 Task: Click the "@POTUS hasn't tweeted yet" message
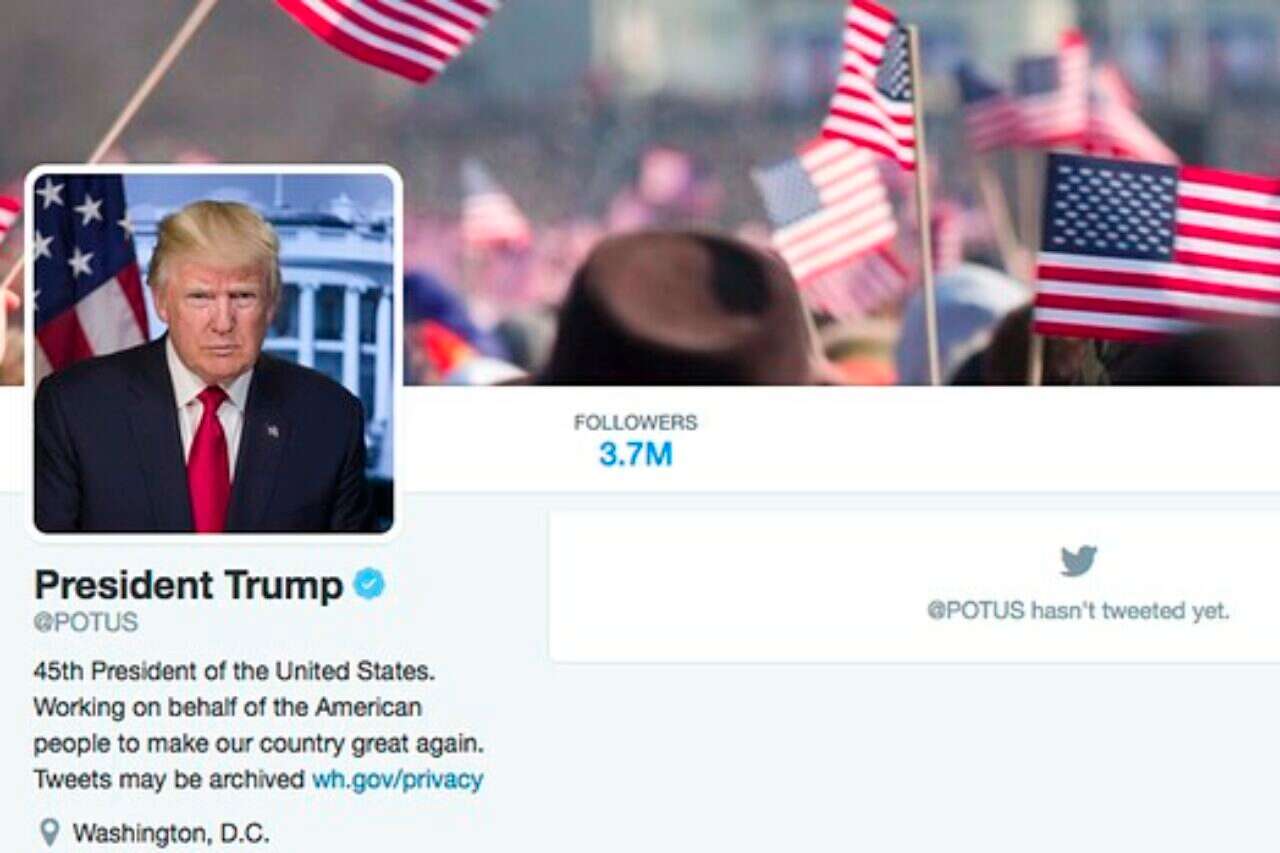pyautogui.click(x=1078, y=610)
